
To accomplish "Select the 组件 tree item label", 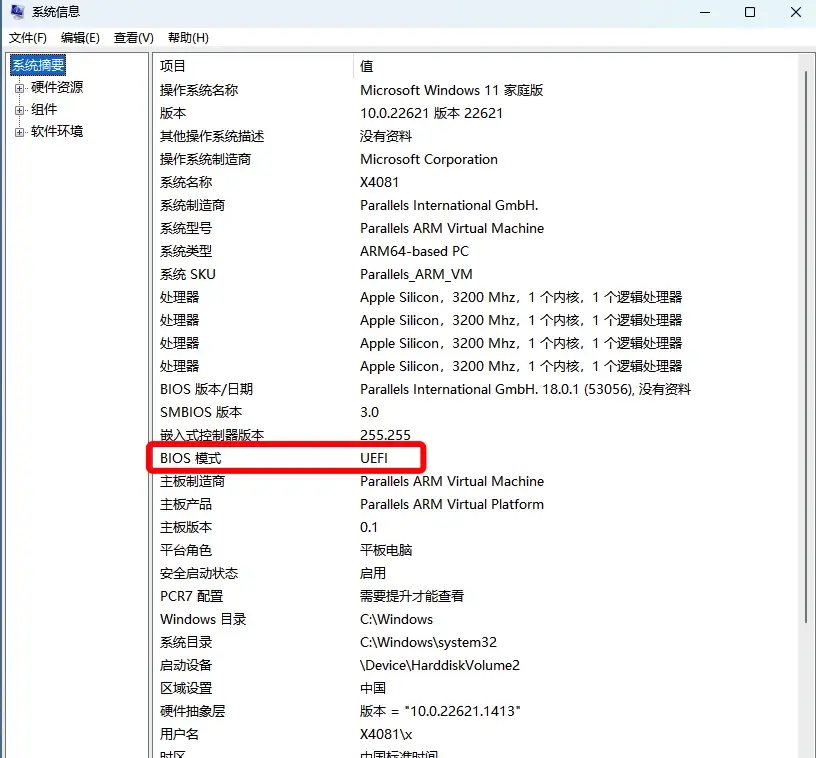I will (44, 109).
